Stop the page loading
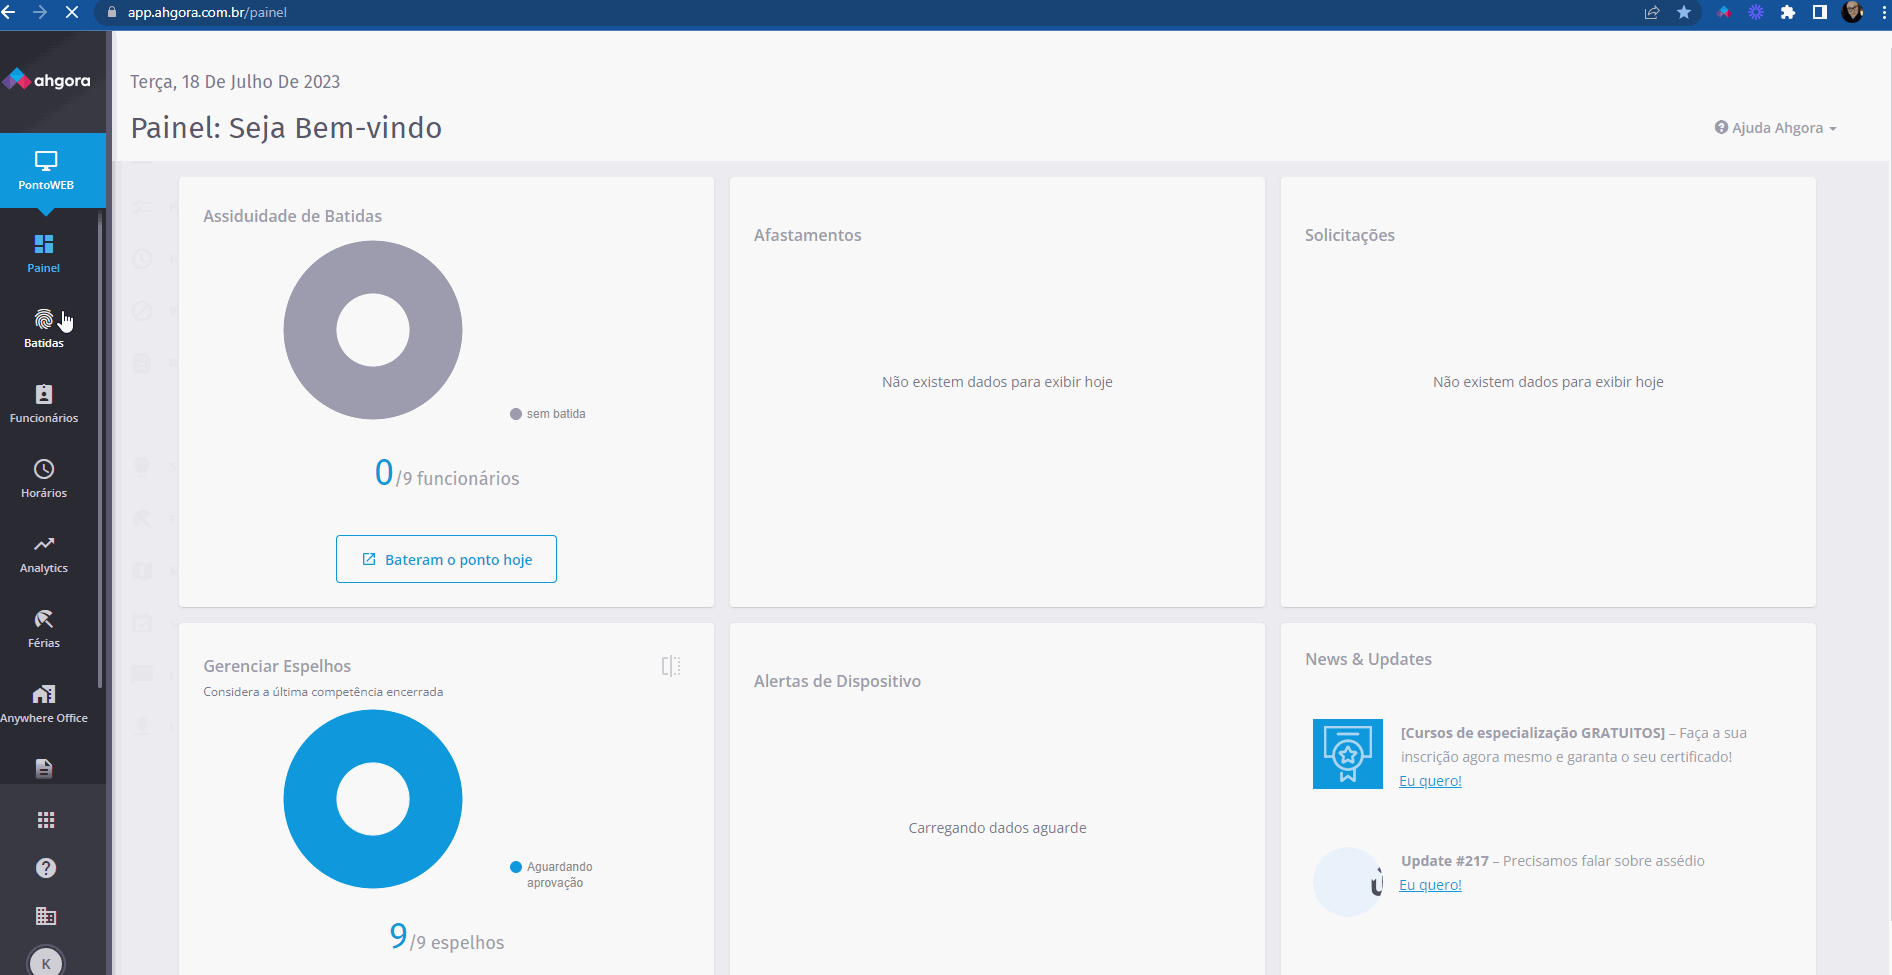Screen dimensions: 1892x975 72,12
